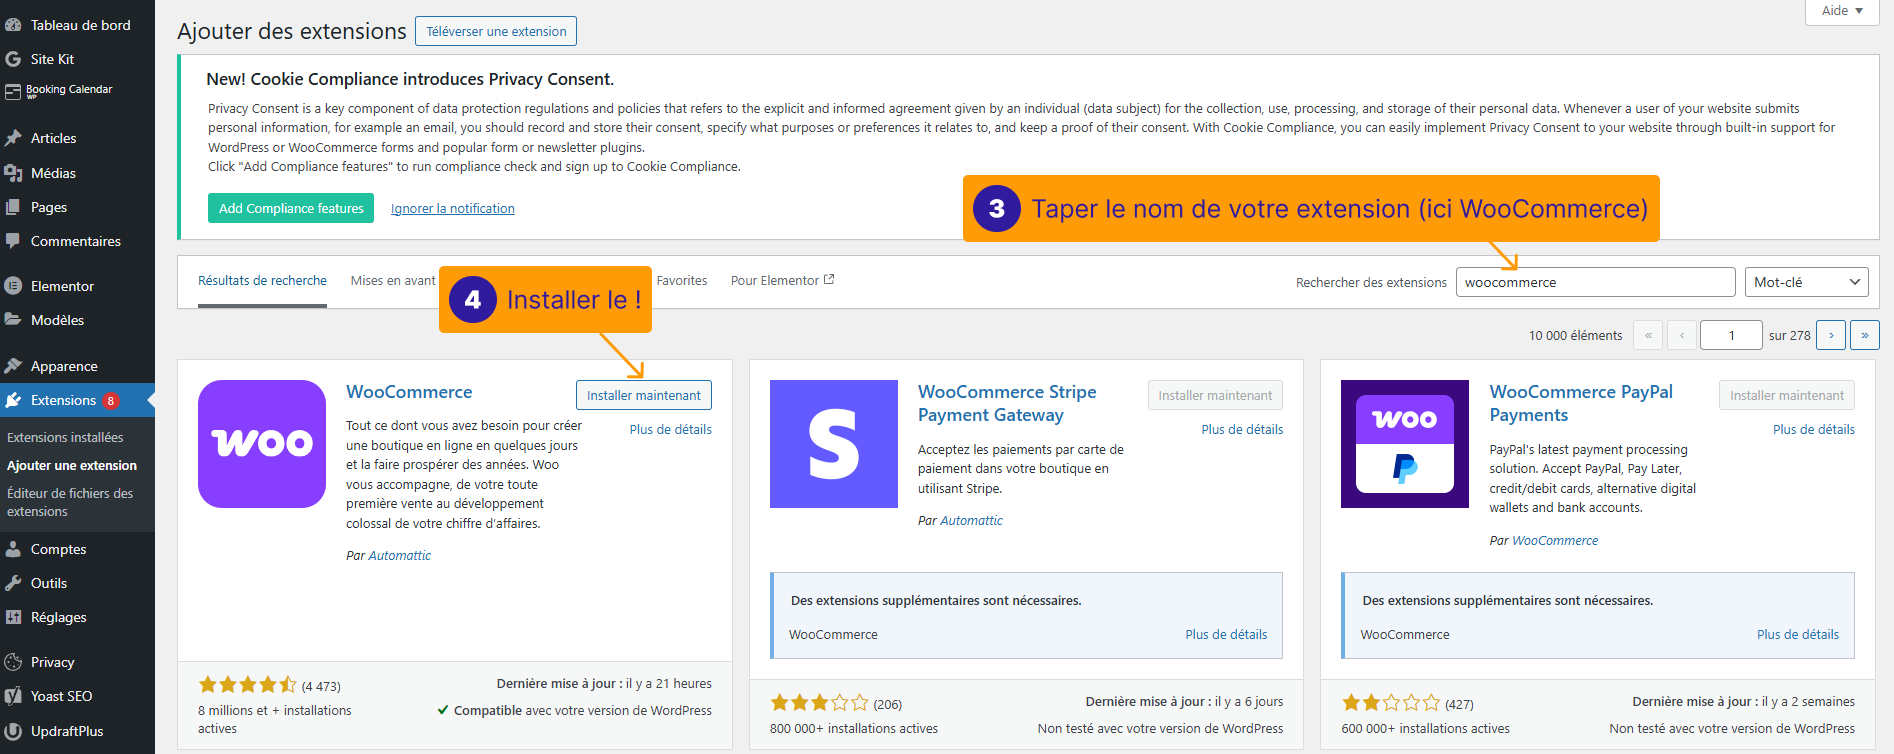
Task: Click the '10 000 éléments' count text
Action: coord(1575,335)
